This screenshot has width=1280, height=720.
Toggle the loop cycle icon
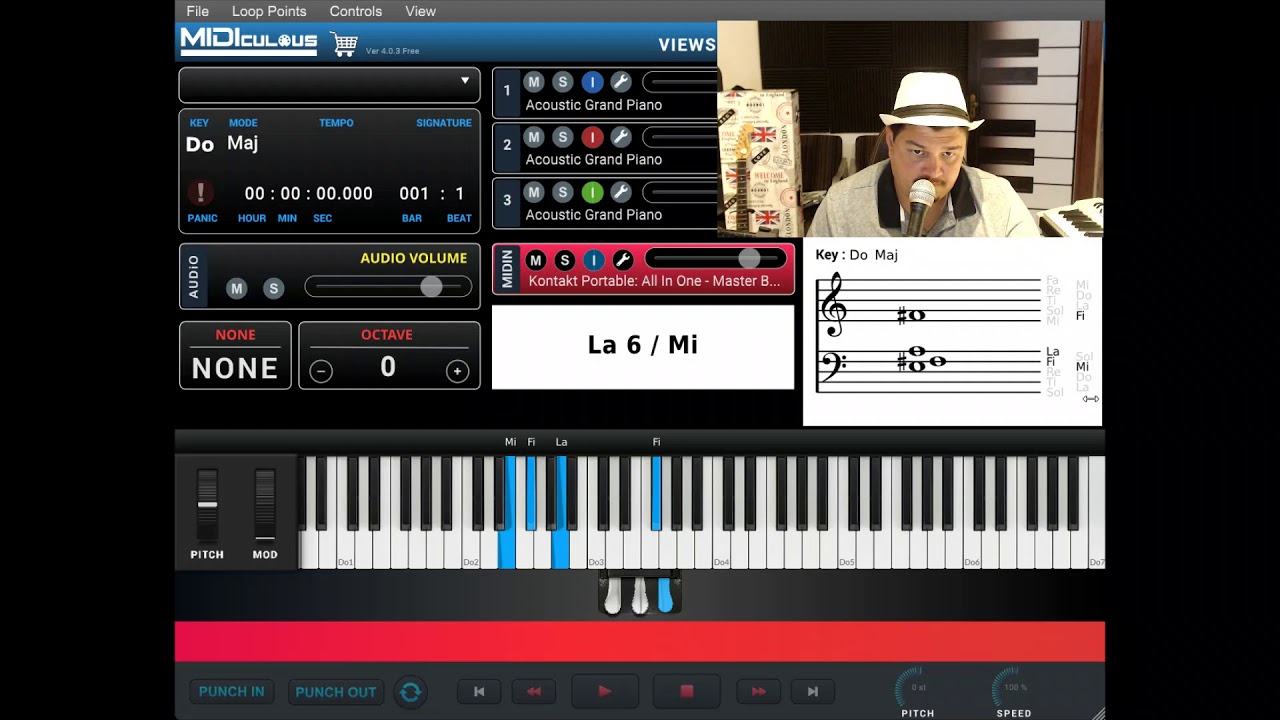pos(410,691)
